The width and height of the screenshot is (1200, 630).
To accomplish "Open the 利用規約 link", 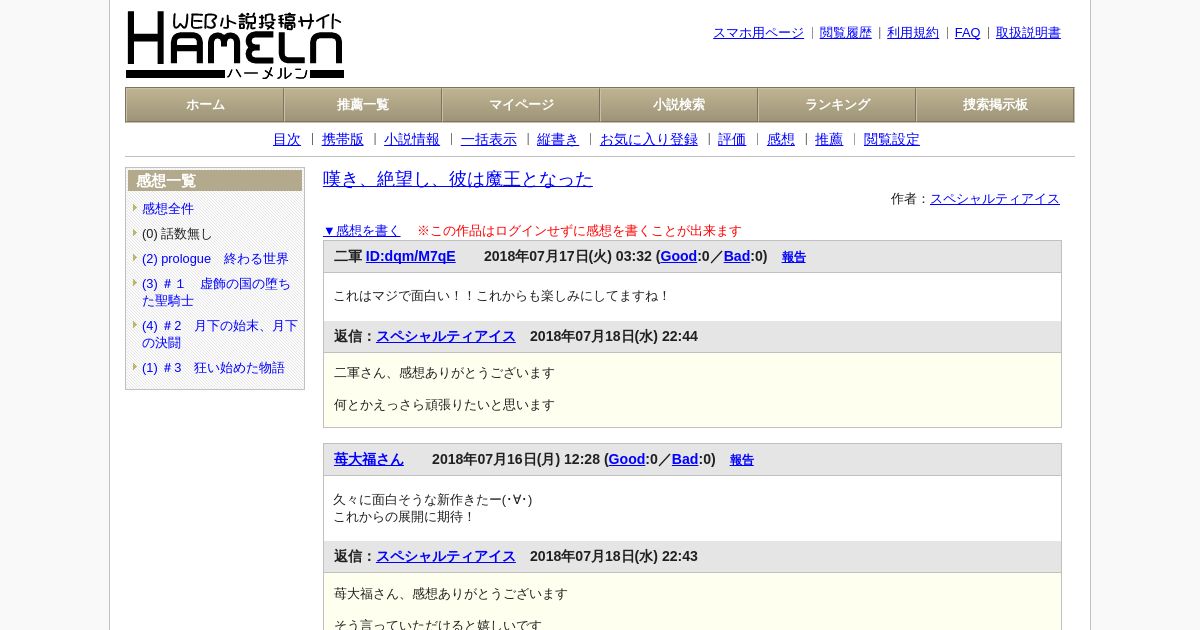I will 913,33.
